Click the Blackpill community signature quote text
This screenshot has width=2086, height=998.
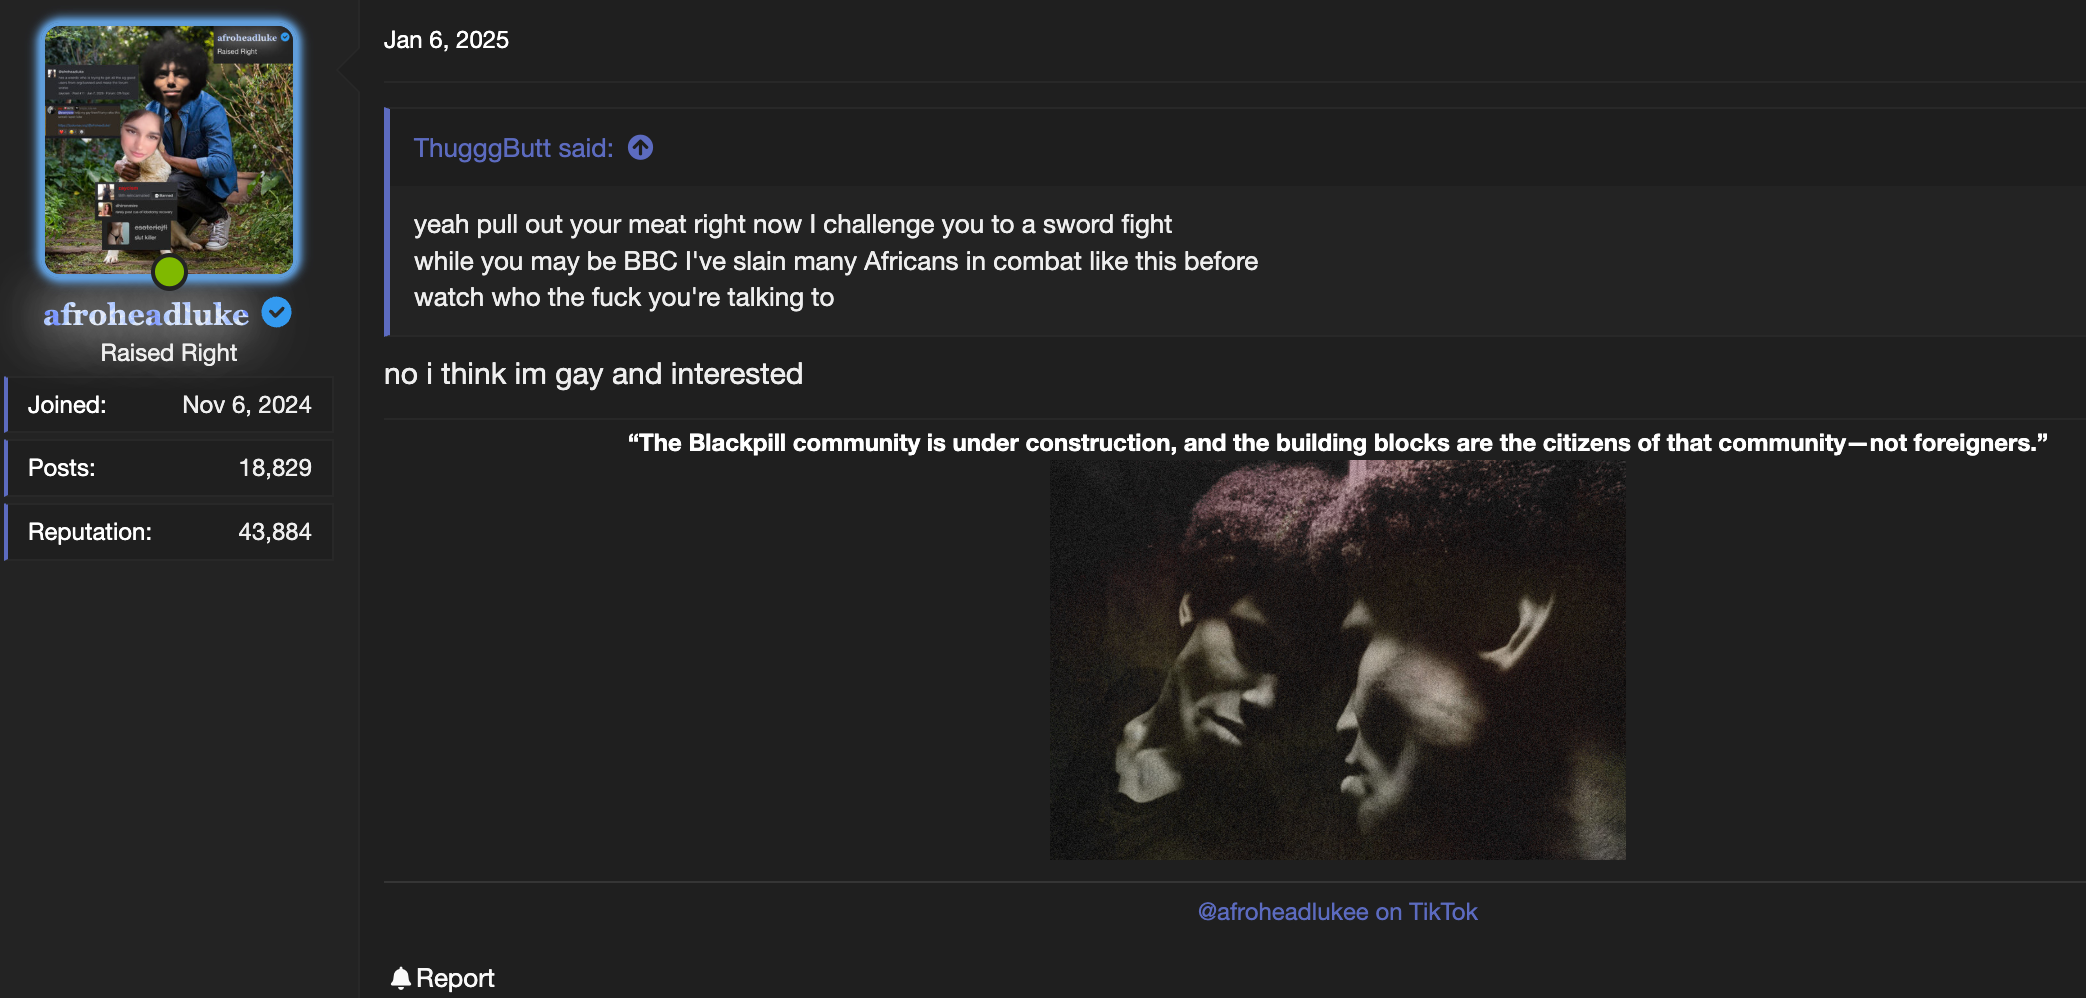tap(1337, 443)
